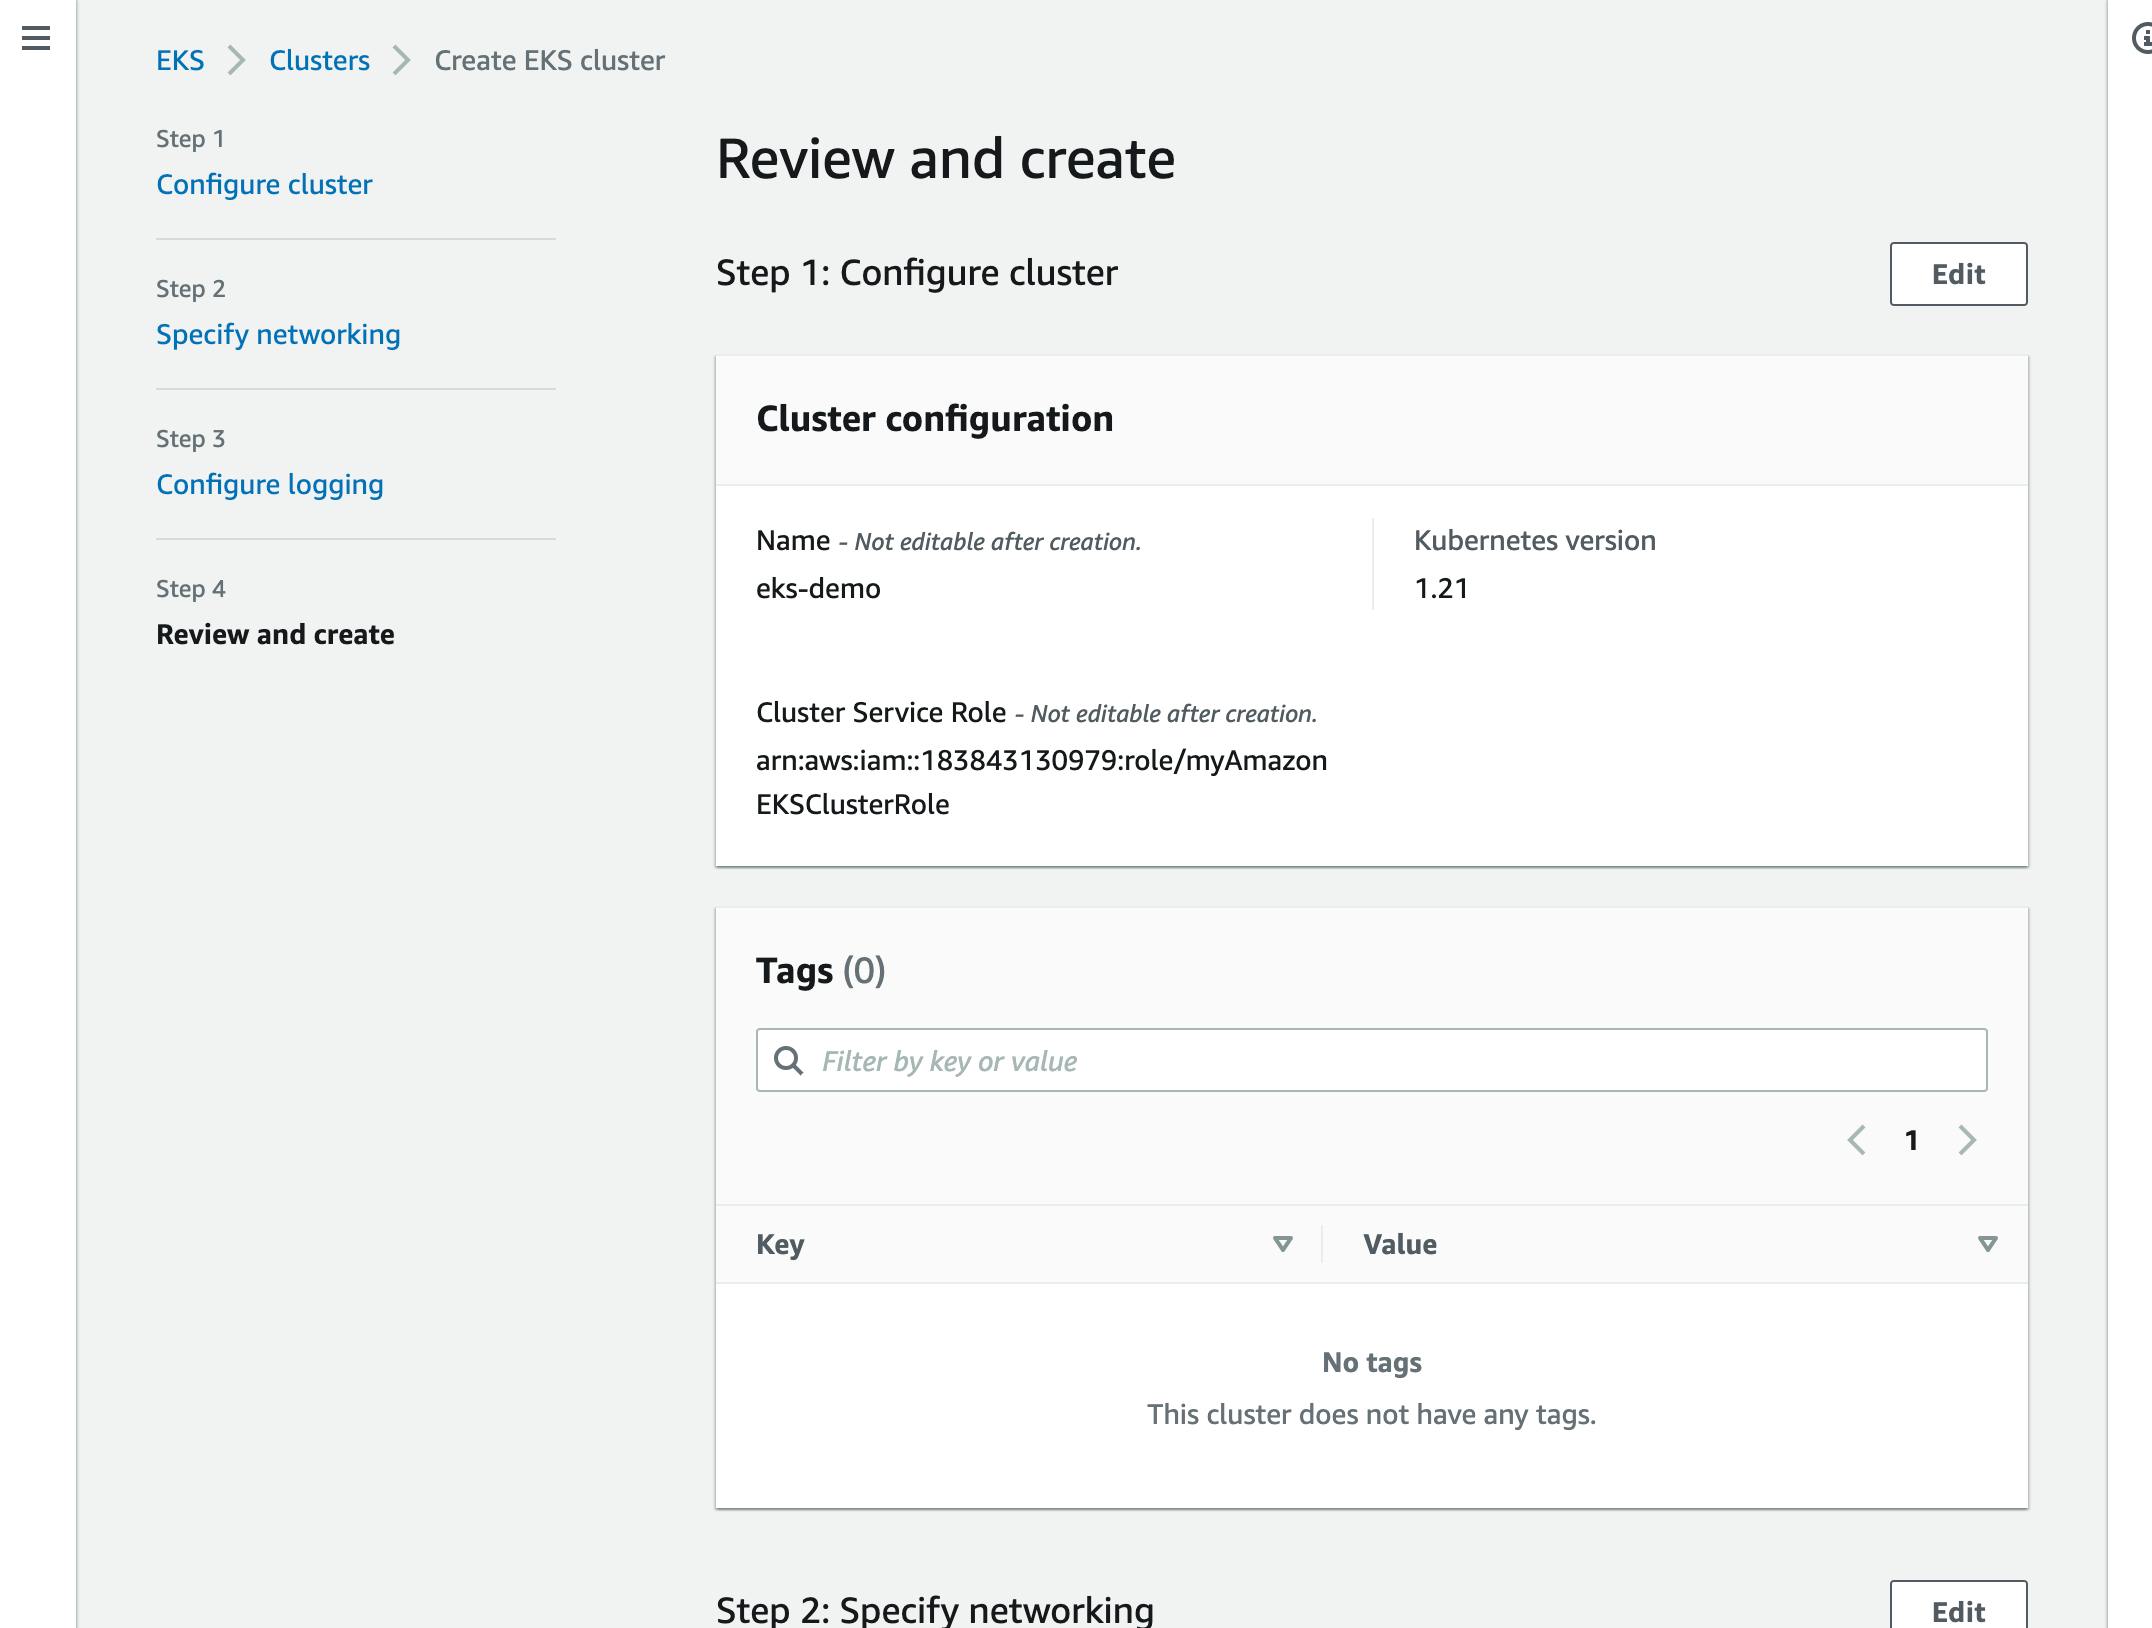Open EKS breadcrumb link
Image resolution: width=2152 pixels, height=1628 pixels.
point(180,61)
